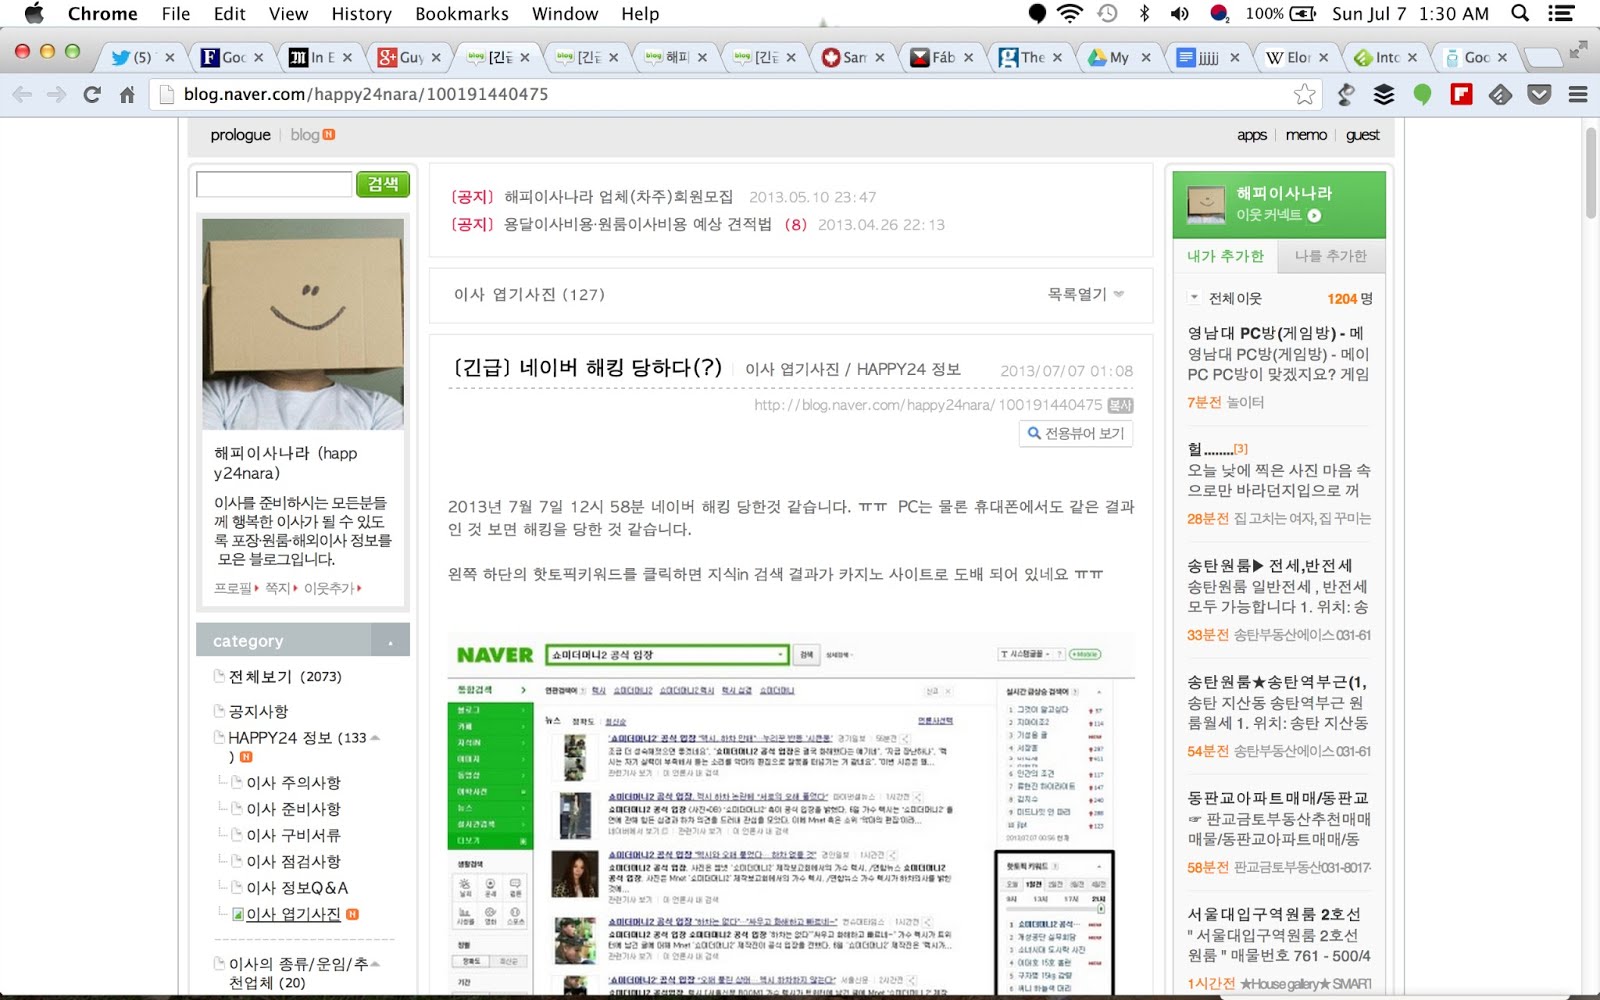Open Spotlight search in the menu bar
This screenshot has width=1600, height=1000.
click(1520, 13)
